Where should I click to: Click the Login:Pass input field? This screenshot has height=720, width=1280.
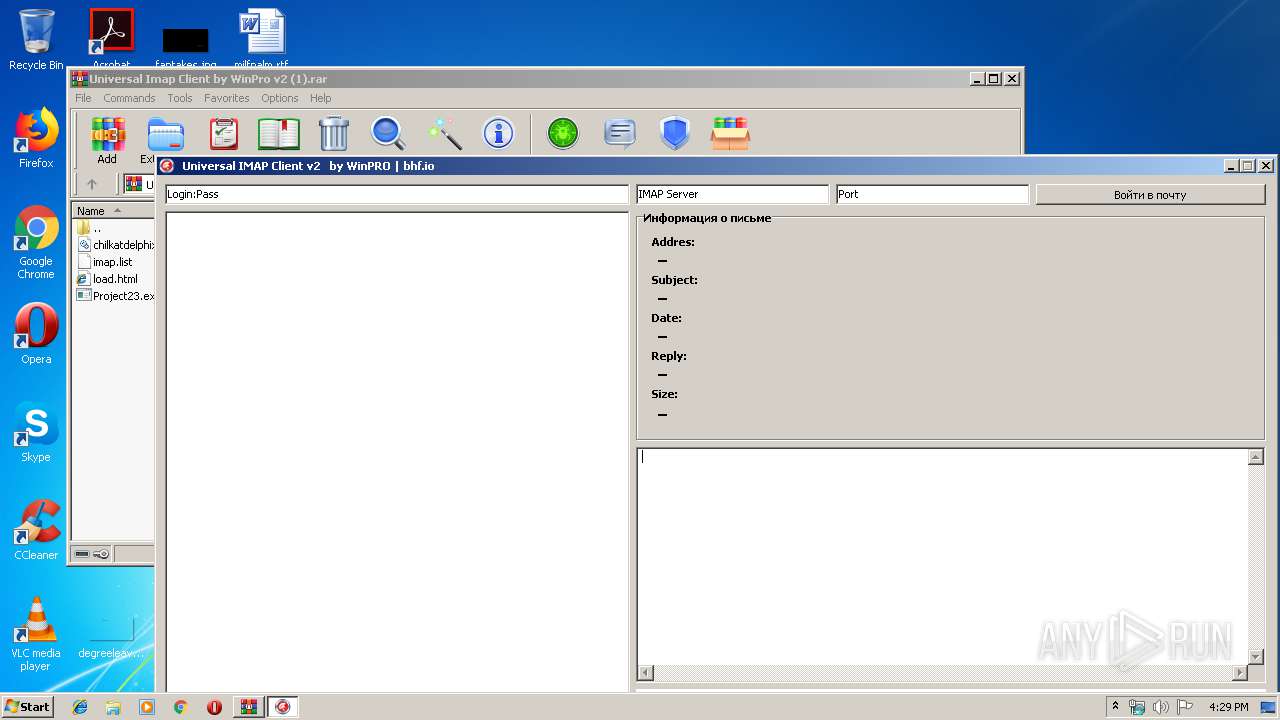[397, 194]
